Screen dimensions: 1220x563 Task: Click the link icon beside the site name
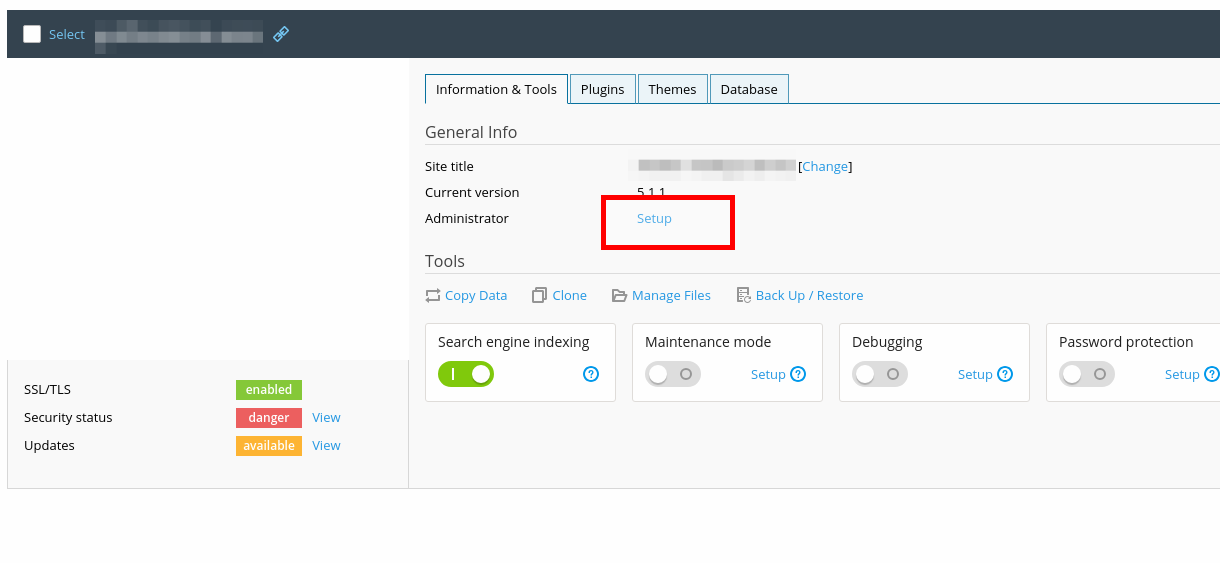[x=281, y=34]
